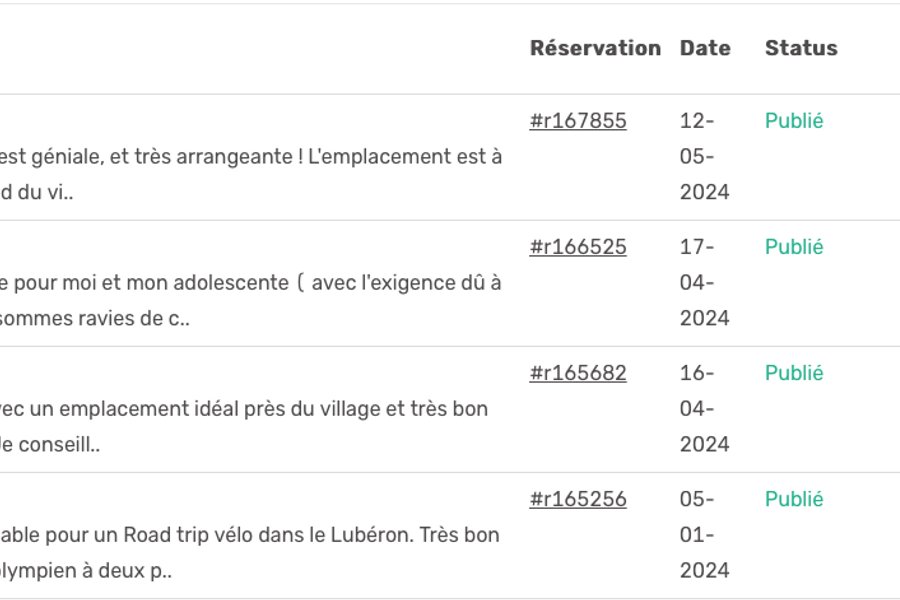Open review saying "géniale, et très arrangeante"
Image resolution: width=900 pixels, height=600 pixels.
250,157
